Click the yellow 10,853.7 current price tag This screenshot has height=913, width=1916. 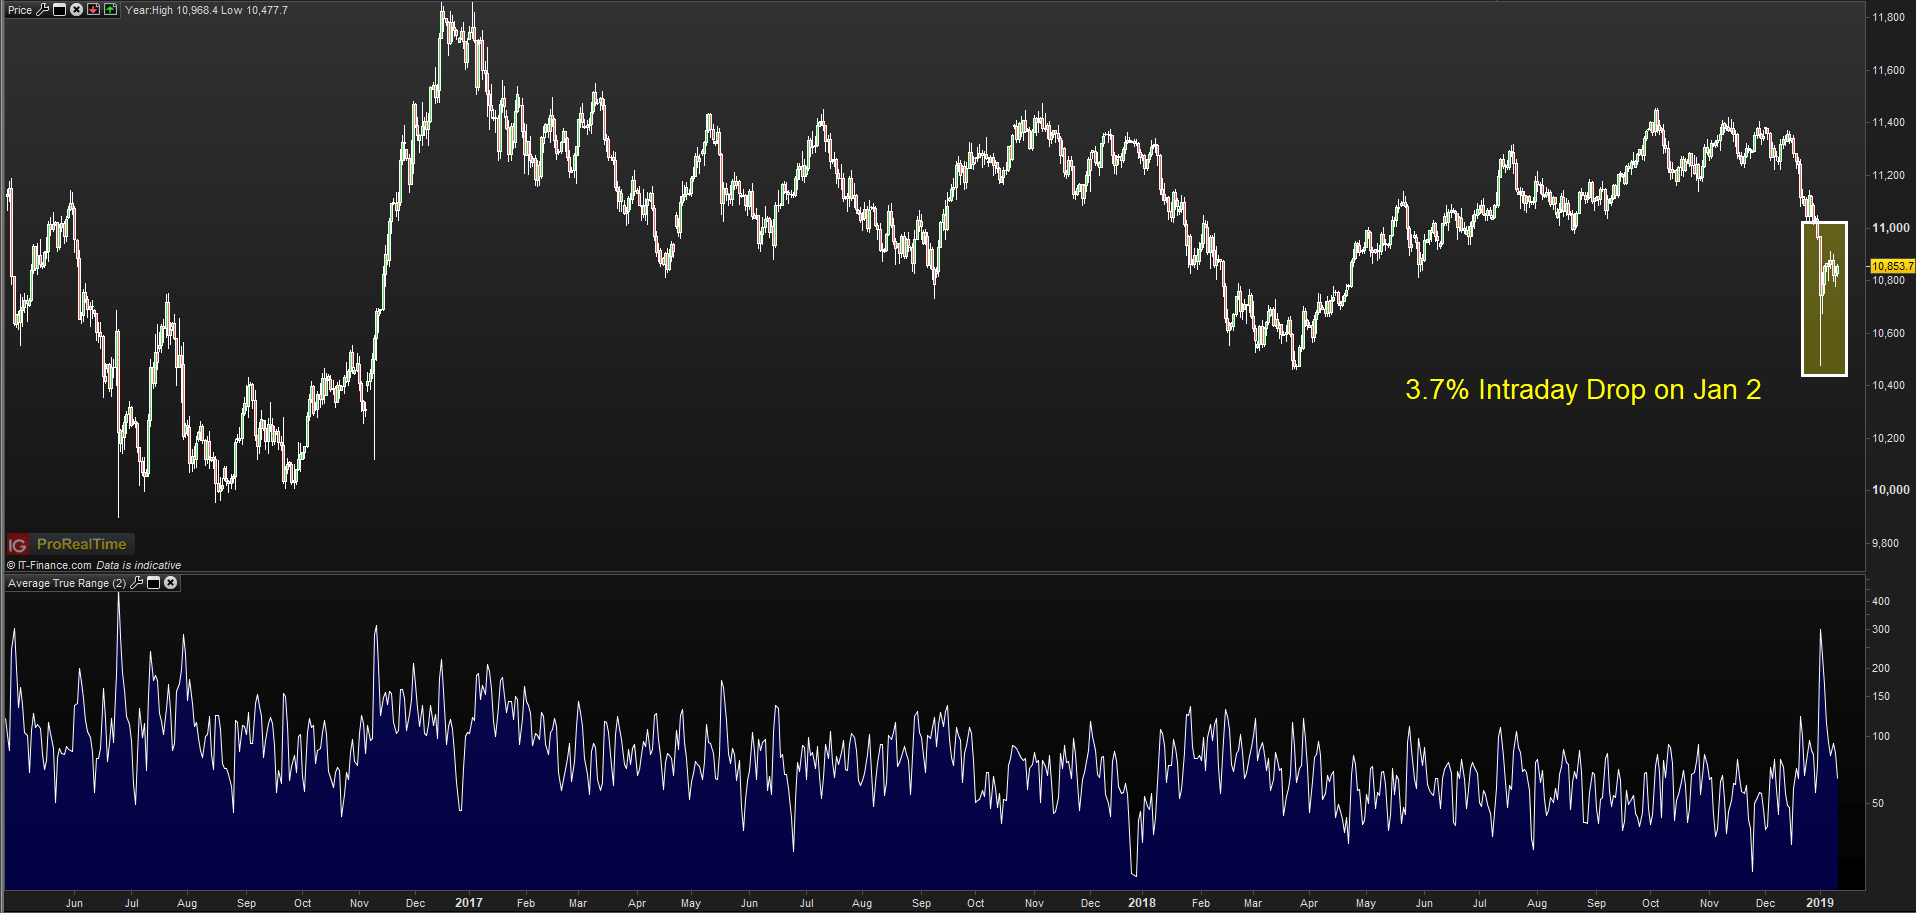(1892, 266)
